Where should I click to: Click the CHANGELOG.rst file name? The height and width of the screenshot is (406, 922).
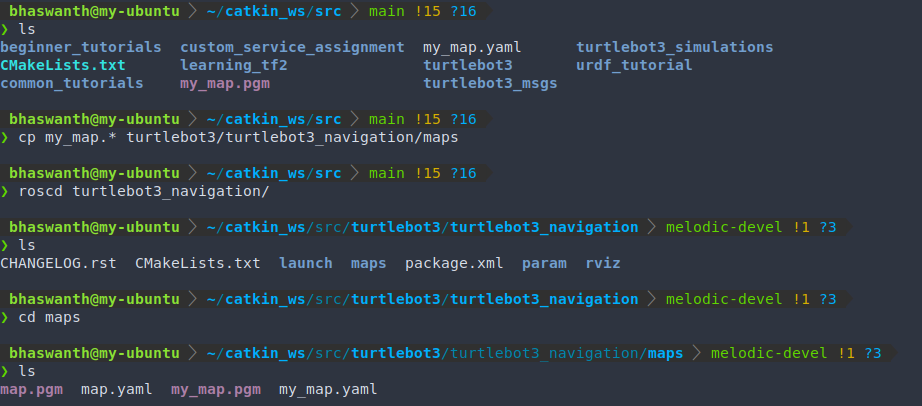coord(58,263)
